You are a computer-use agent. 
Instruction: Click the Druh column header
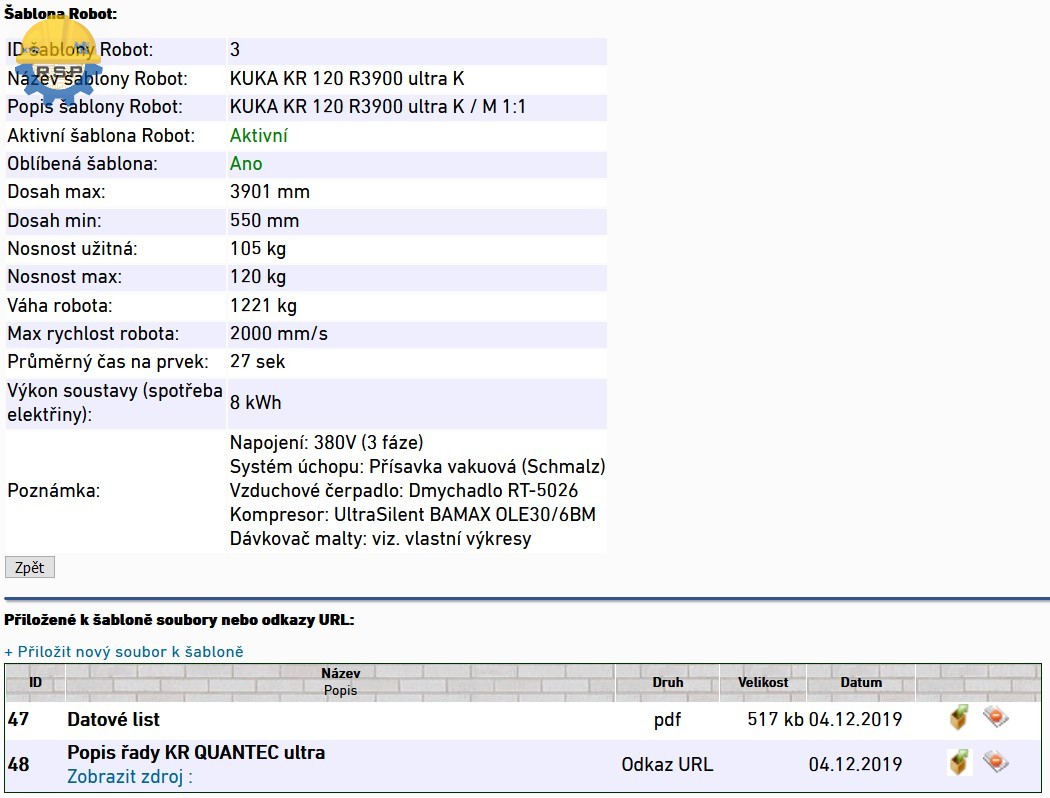[668, 682]
